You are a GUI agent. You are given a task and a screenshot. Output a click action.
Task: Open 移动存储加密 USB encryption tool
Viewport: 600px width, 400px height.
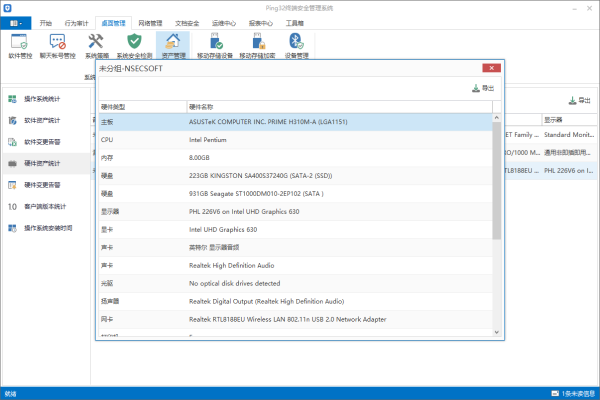pyautogui.click(x=257, y=46)
